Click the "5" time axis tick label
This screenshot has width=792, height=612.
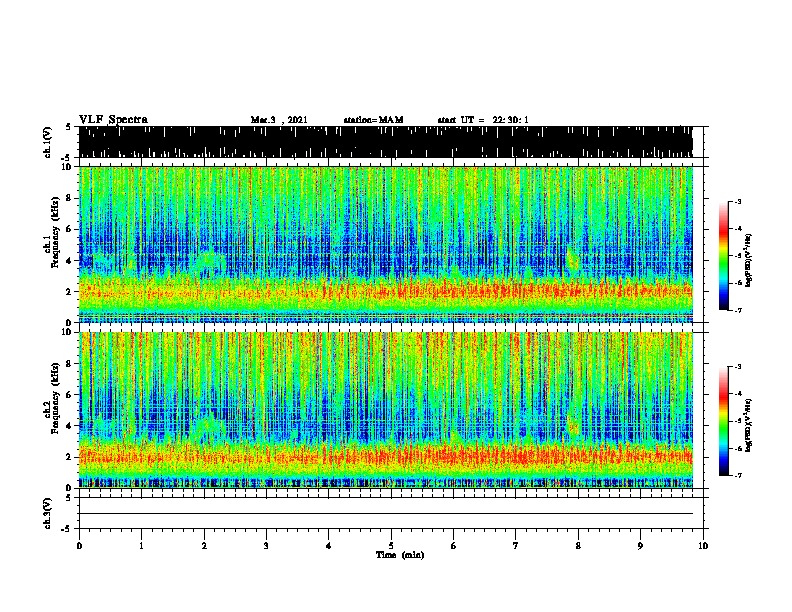[x=391, y=546]
